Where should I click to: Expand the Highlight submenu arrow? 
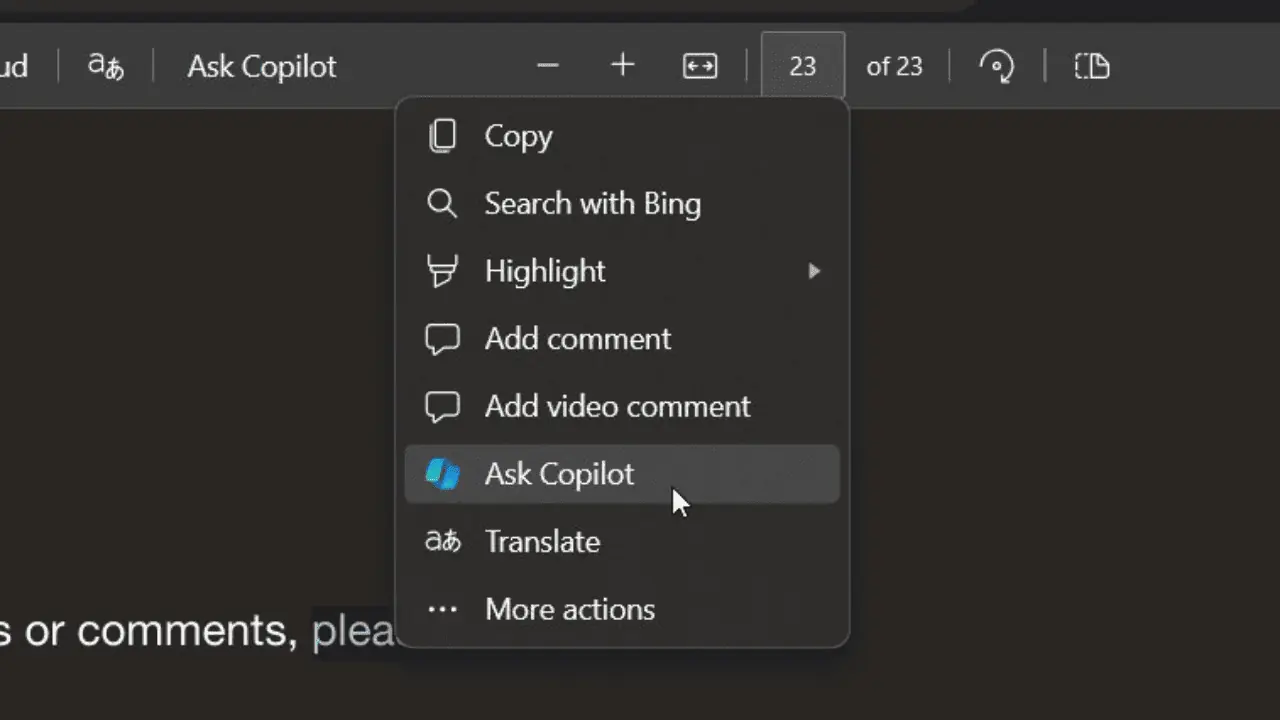(x=814, y=271)
